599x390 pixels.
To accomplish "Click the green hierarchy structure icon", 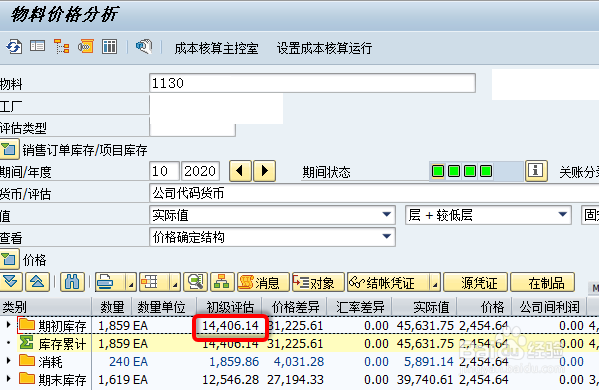I will [x=222, y=282].
